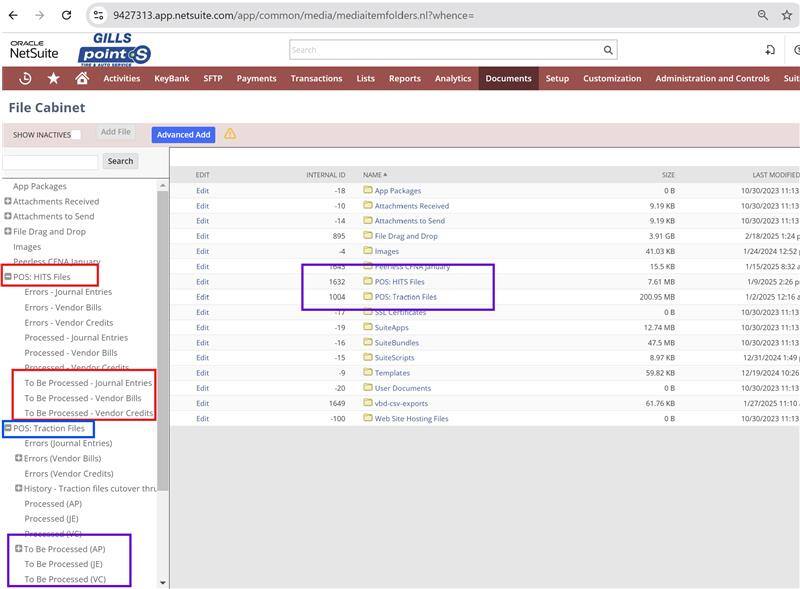The image size is (800, 589).
Task: Click the global Search input field
Action: (446, 50)
